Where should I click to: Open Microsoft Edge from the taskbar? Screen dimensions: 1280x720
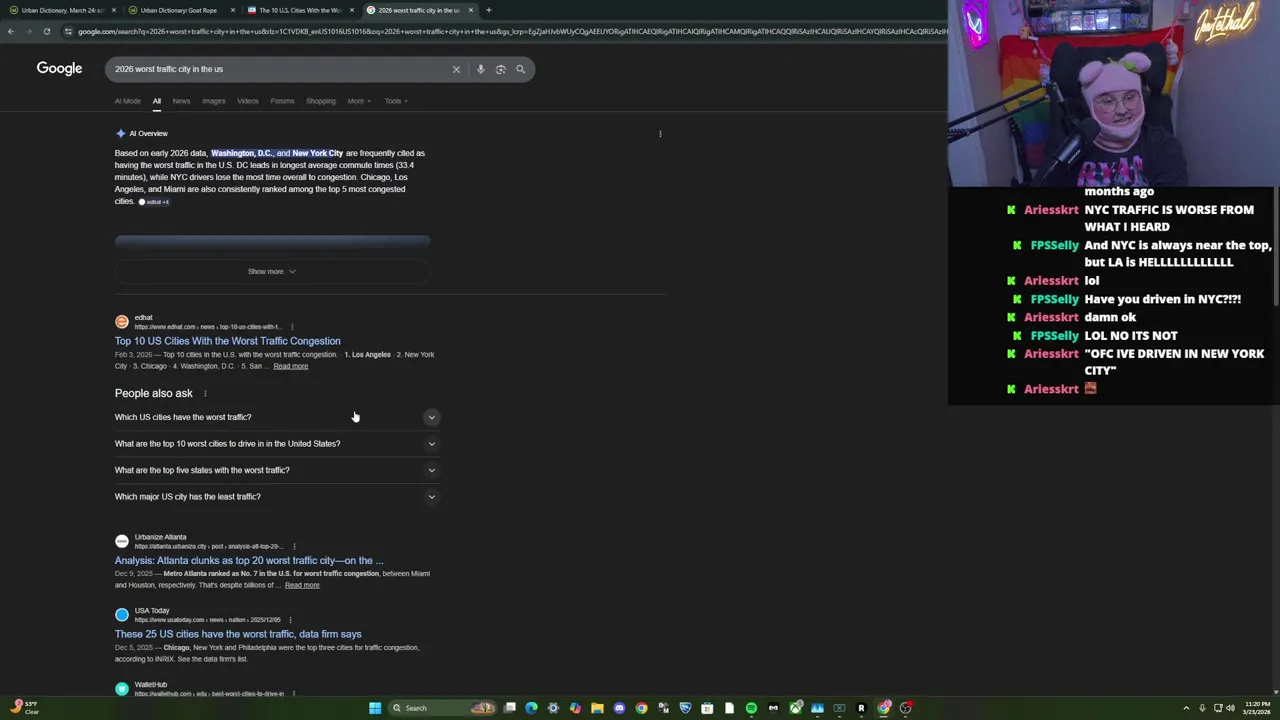coord(531,708)
